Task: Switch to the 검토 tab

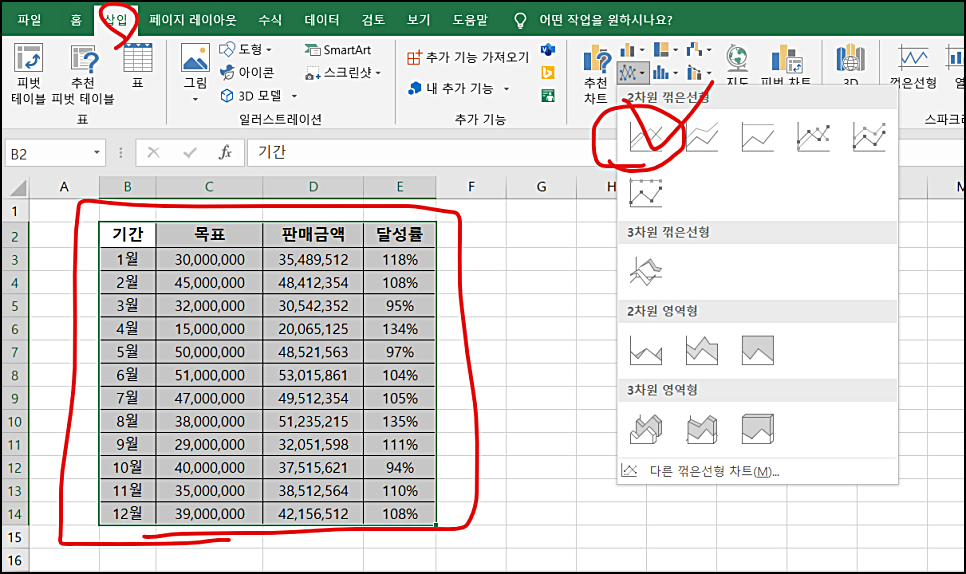Action: click(x=373, y=20)
